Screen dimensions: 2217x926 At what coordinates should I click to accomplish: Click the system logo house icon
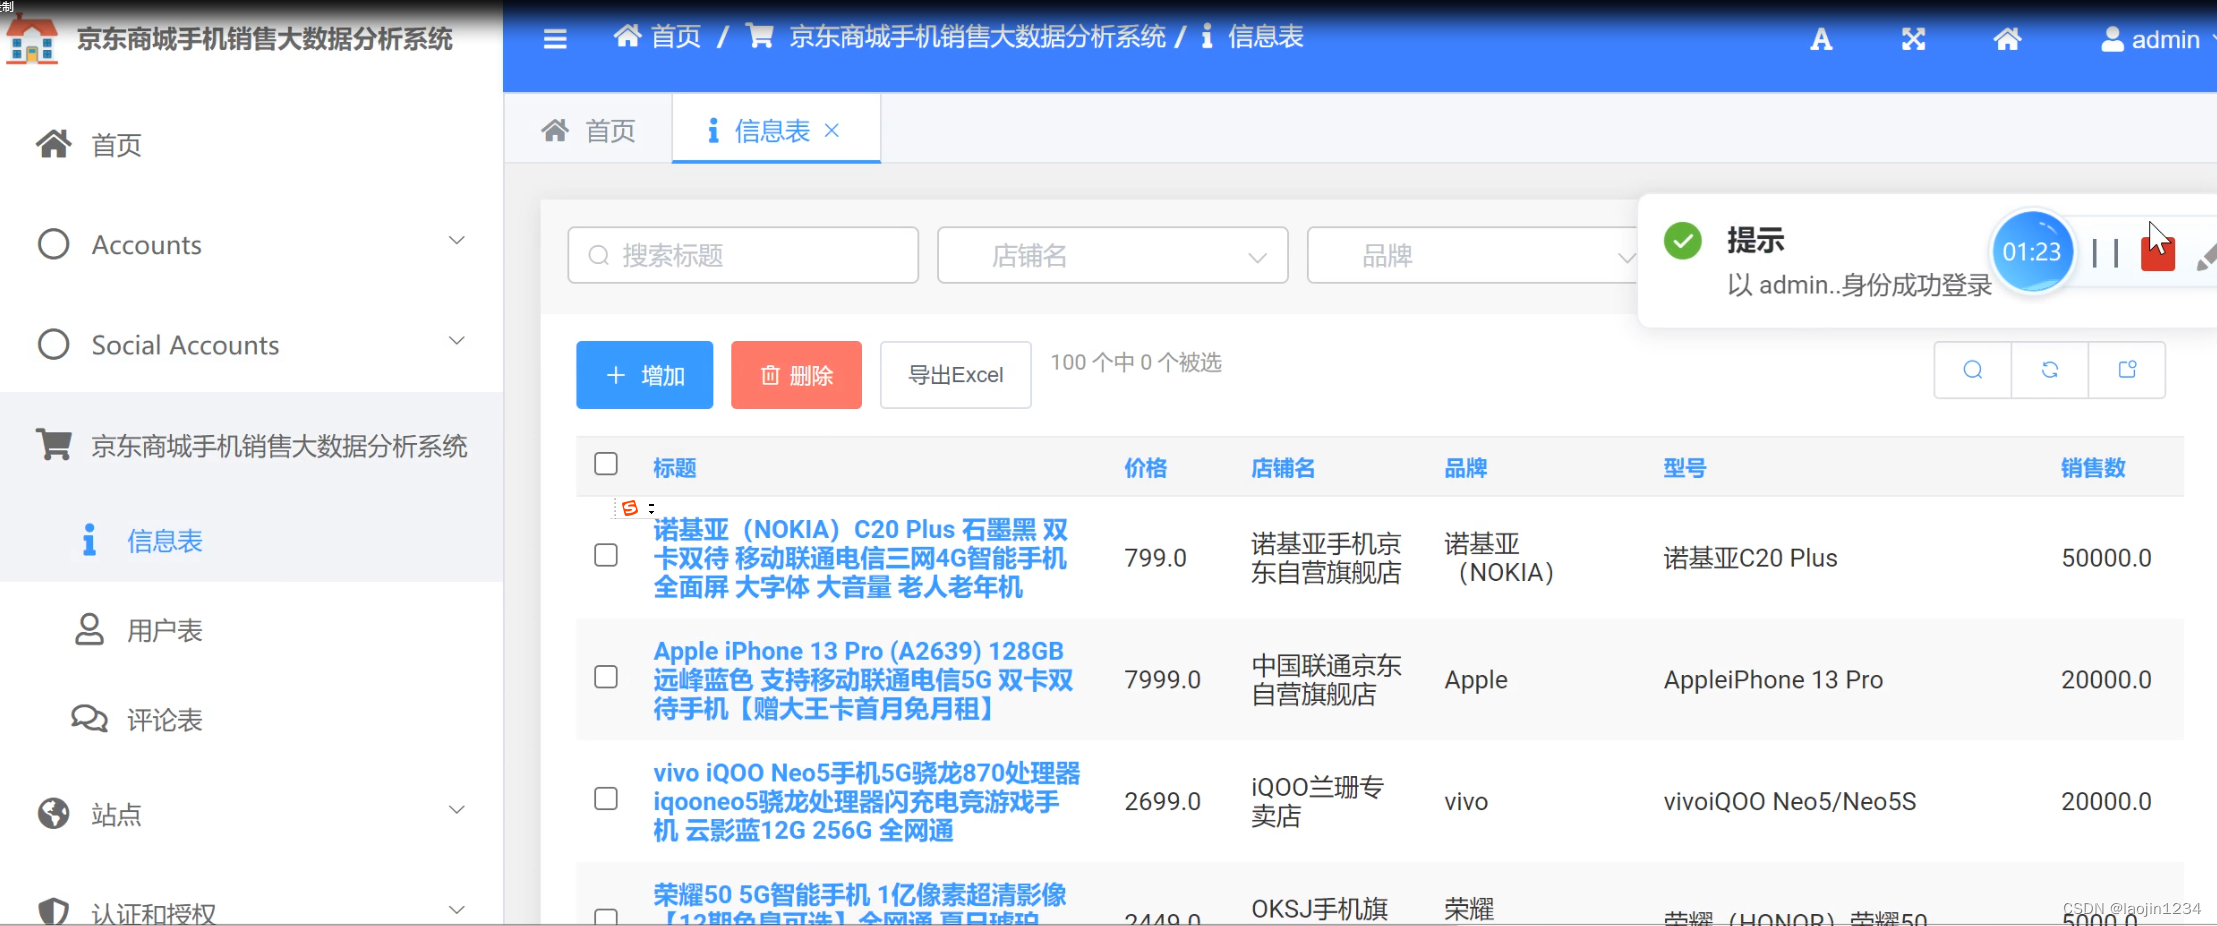point(32,40)
